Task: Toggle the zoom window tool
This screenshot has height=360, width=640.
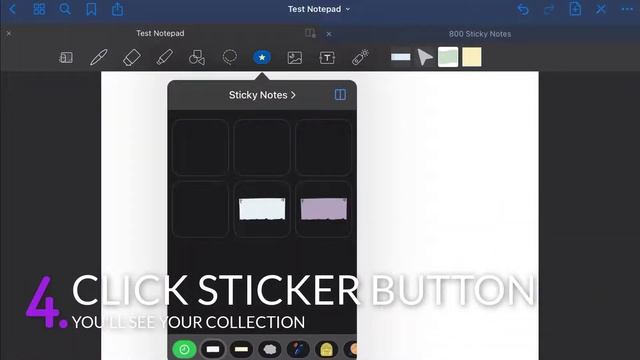Action: coord(66,58)
